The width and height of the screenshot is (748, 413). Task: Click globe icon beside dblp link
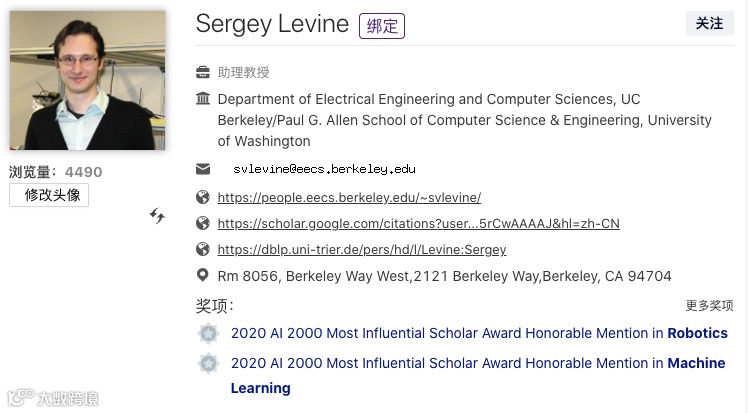pyautogui.click(x=203, y=249)
